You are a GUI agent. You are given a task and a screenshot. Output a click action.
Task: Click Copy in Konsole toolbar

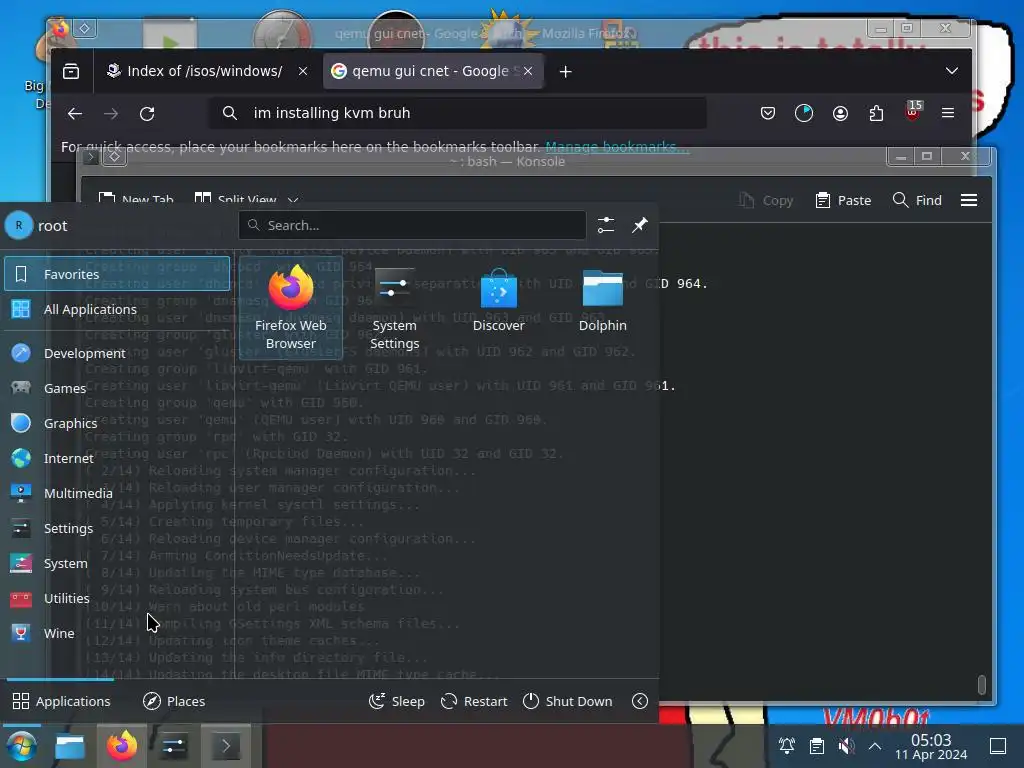click(766, 200)
